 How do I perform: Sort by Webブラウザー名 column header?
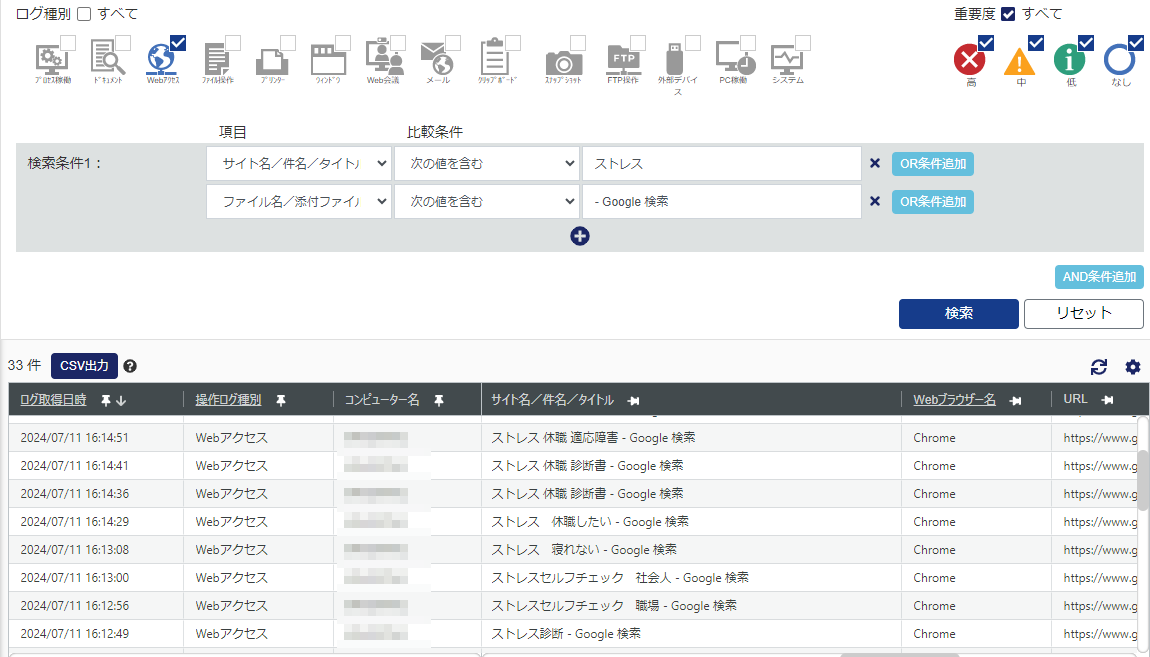(954, 400)
